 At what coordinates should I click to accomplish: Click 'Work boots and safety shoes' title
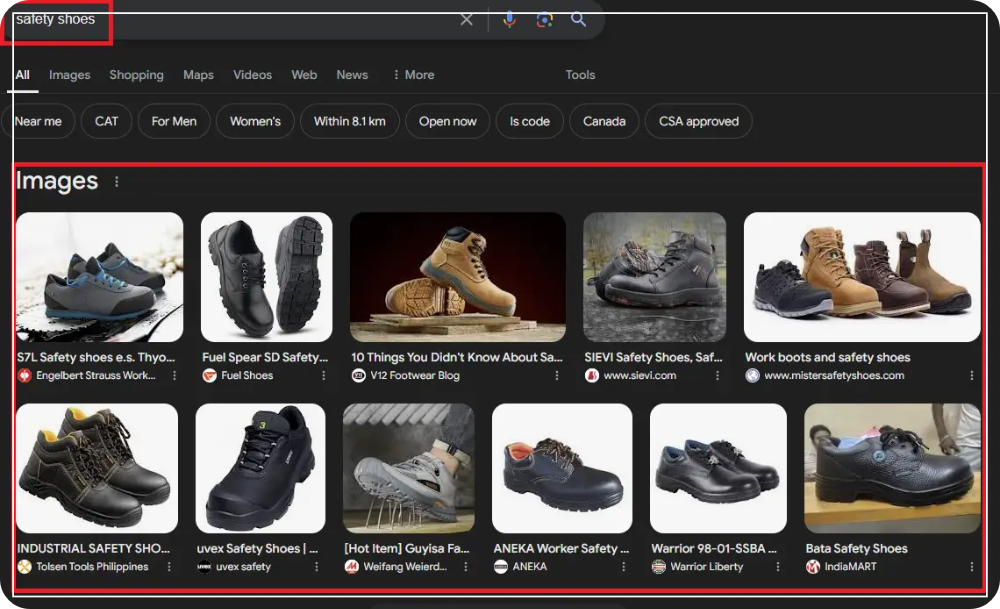click(827, 357)
